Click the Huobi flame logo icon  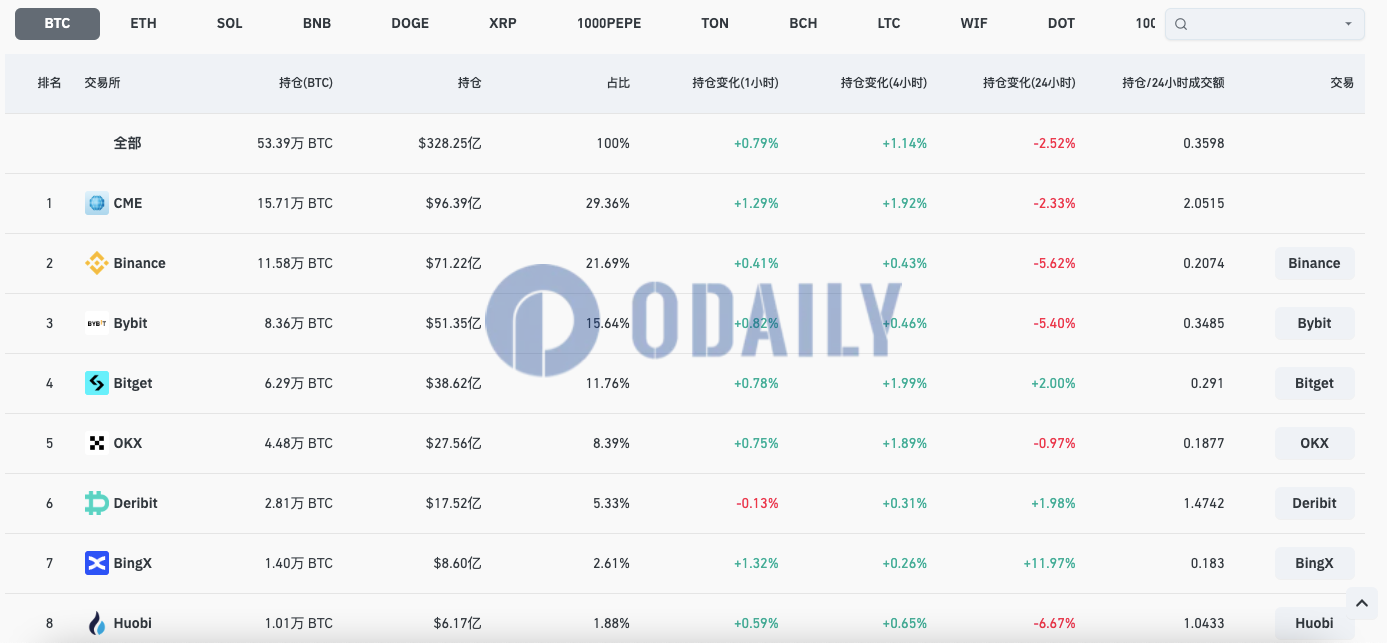click(97, 623)
